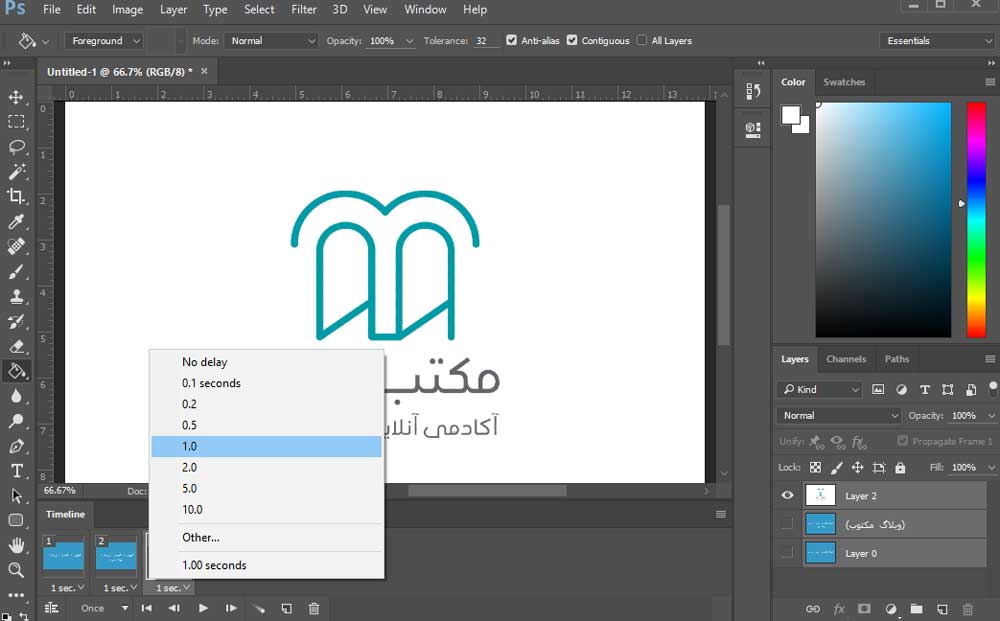Hide Layer 2 using its eye icon

pos(788,495)
